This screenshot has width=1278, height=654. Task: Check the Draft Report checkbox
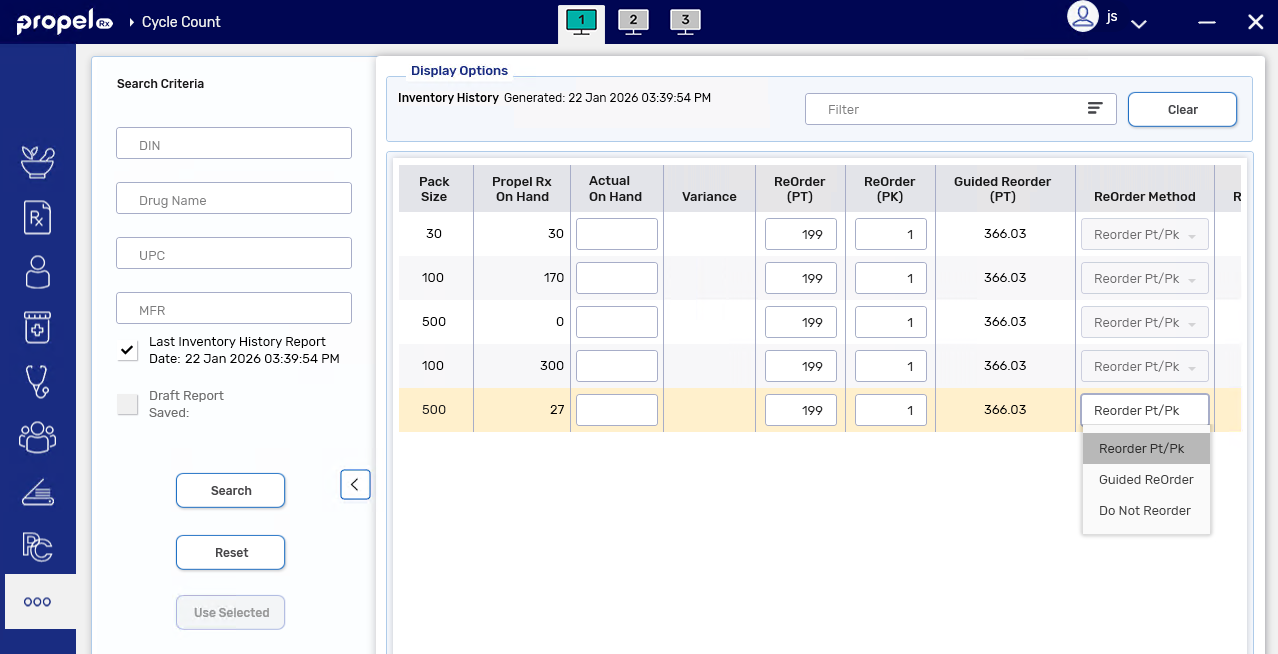(x=128, y=404)
